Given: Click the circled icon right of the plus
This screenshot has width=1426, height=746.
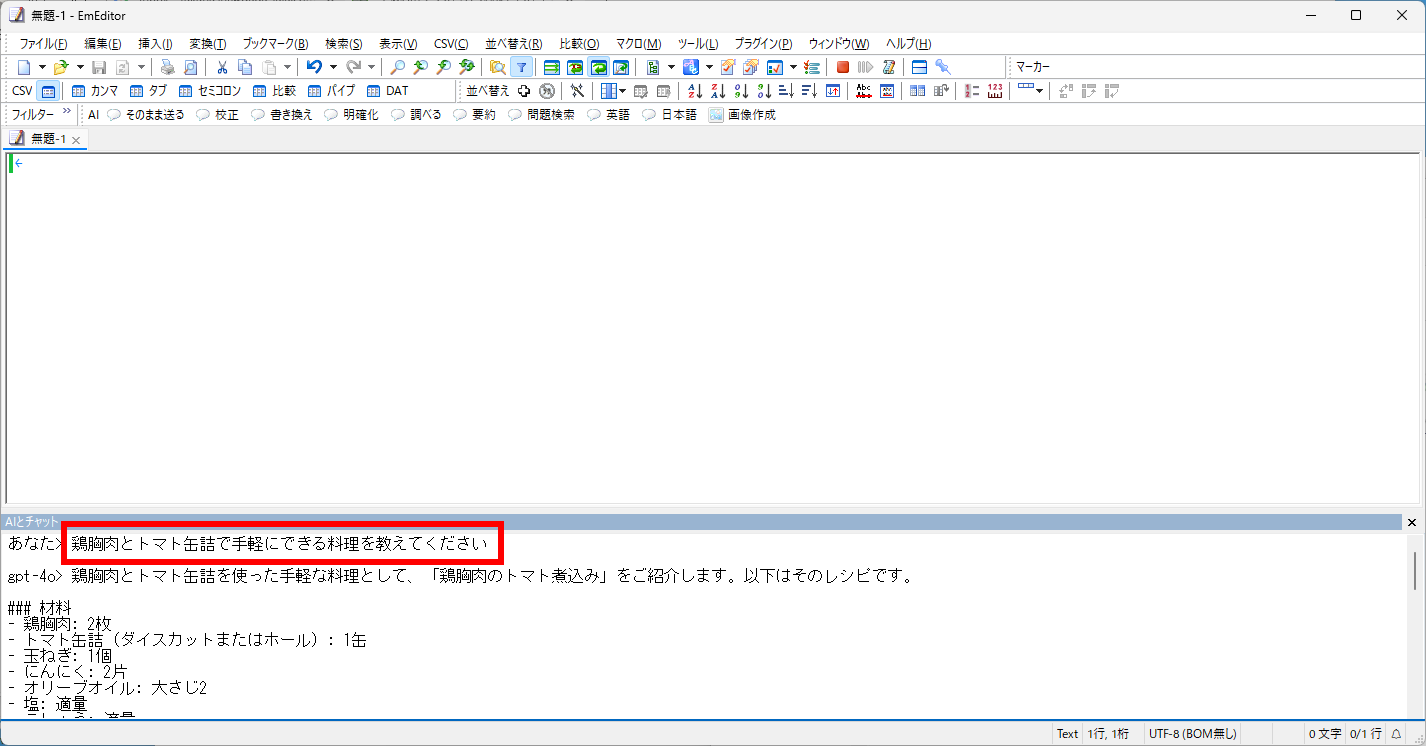Looking at the screenshot, I should point(546,91).
